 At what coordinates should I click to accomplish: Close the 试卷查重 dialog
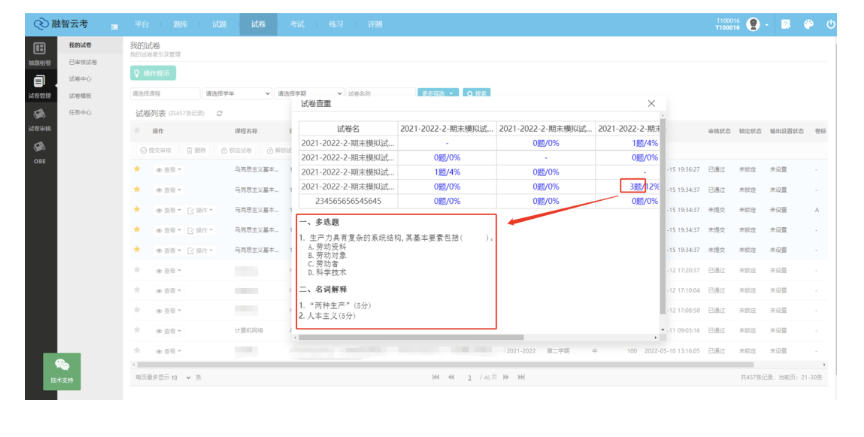(651, 103)
